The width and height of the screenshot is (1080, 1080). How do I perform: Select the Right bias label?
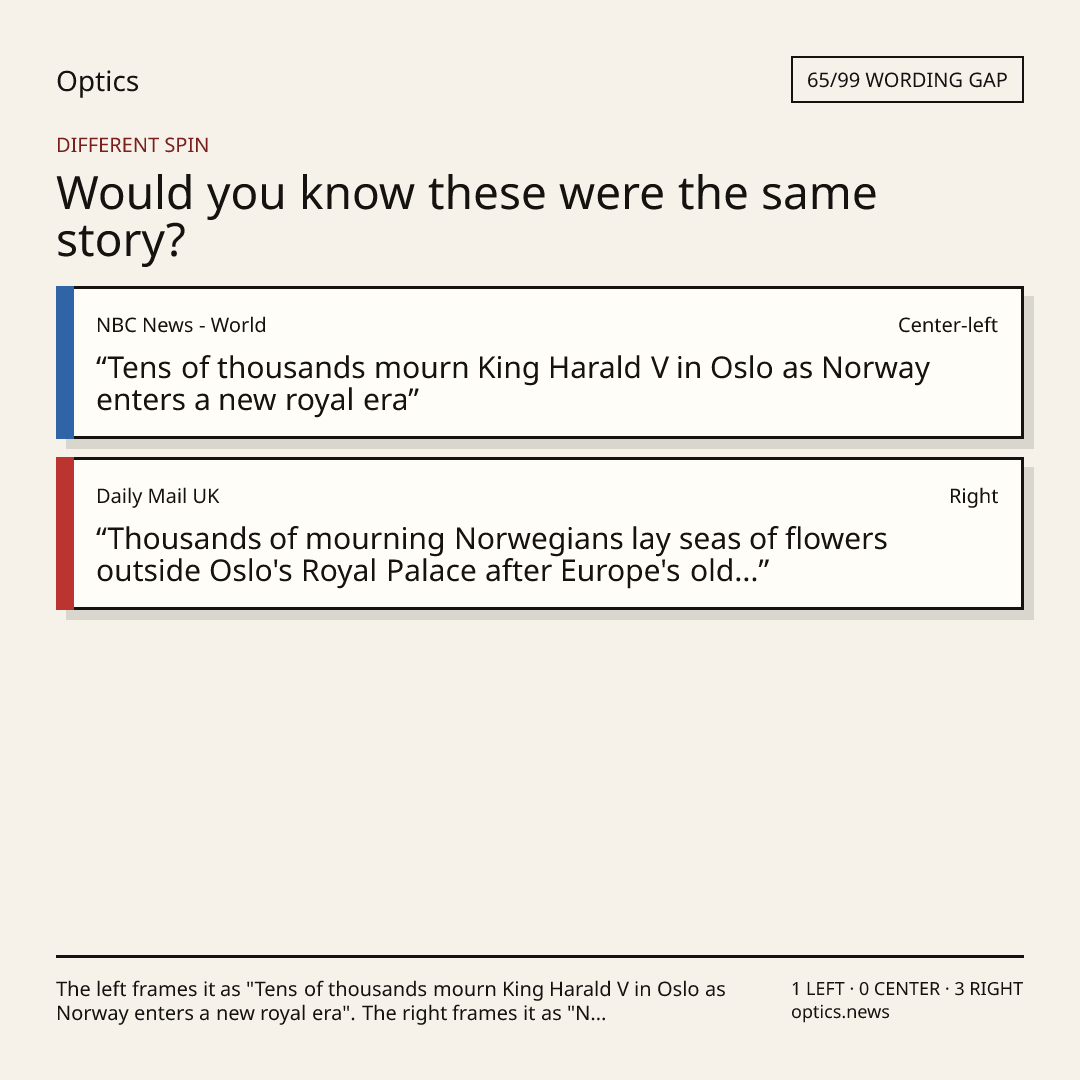tap(973, 496)
